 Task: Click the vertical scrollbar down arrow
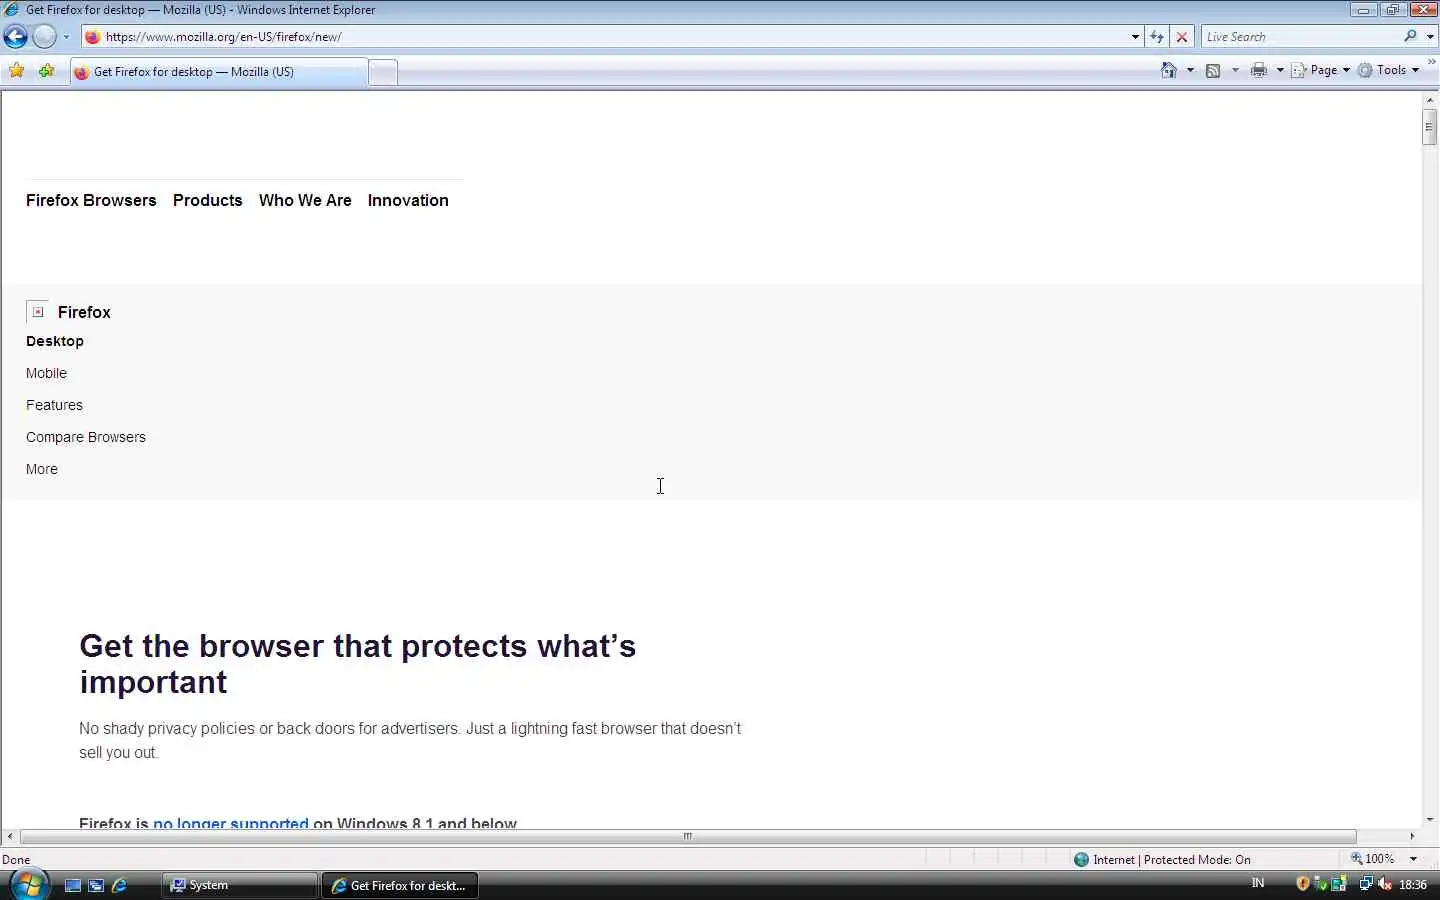point(1430,820)
